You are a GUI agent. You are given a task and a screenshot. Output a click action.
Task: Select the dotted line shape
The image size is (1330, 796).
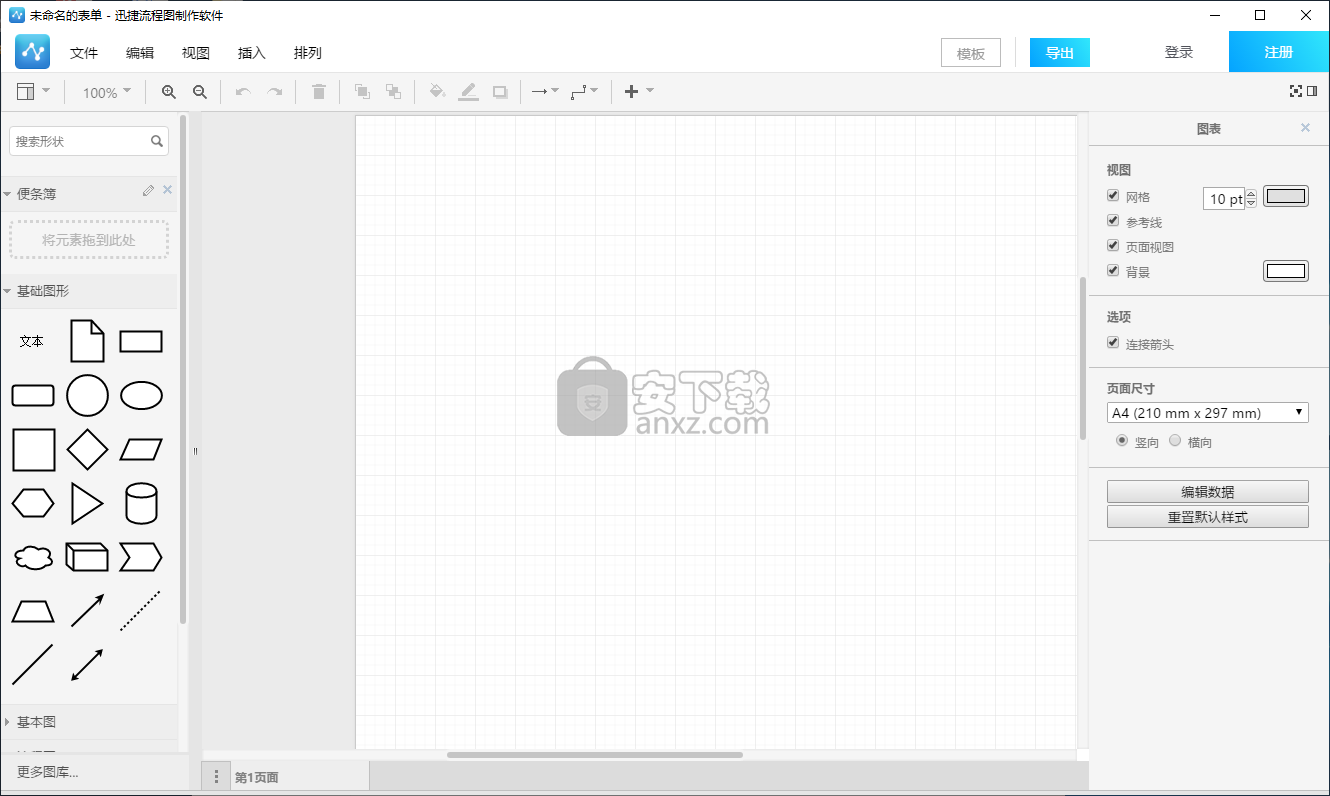pos(141,611)
